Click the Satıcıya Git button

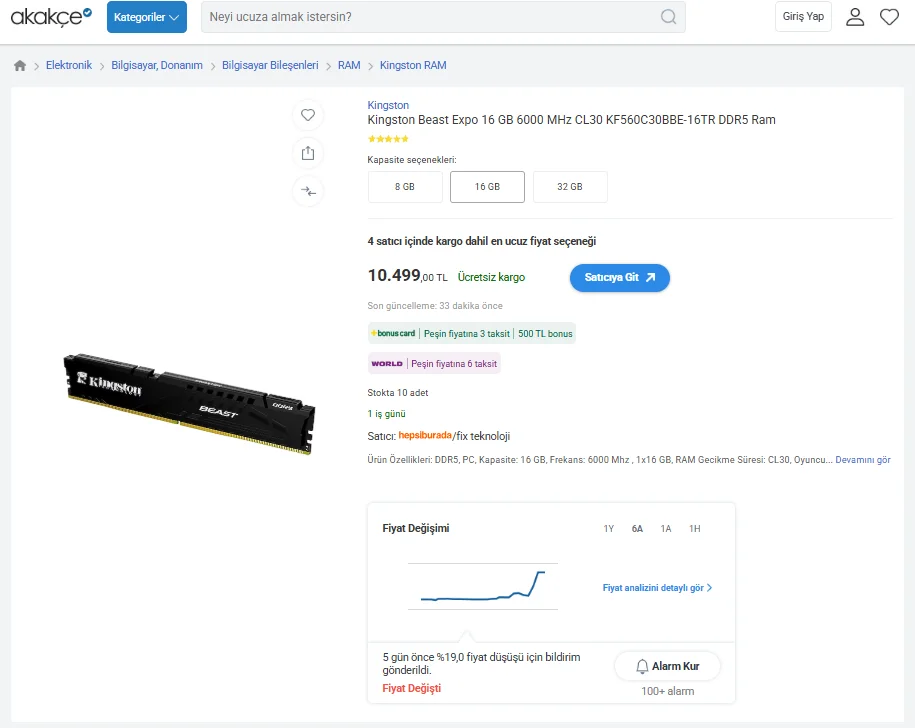point(620,278)
